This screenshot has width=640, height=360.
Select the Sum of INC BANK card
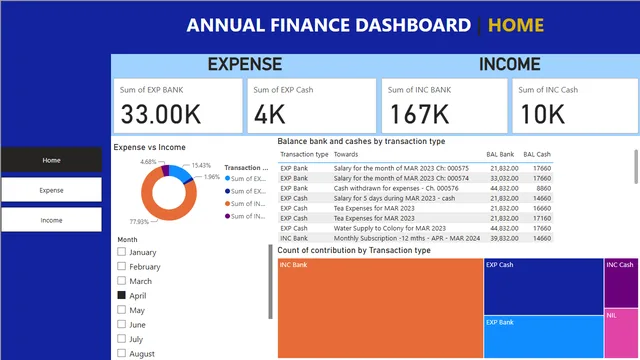(444, 106)
